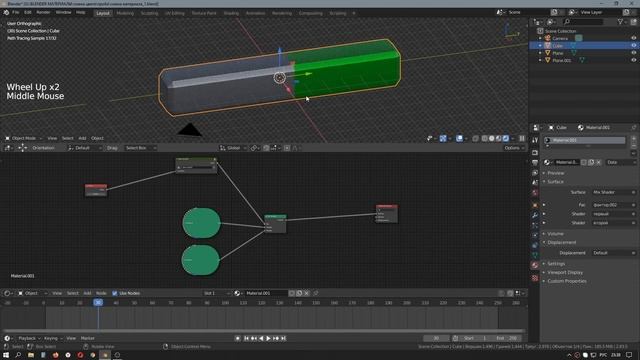
Task: Toggle visibility eye for Plane.001
Action: 633,60
